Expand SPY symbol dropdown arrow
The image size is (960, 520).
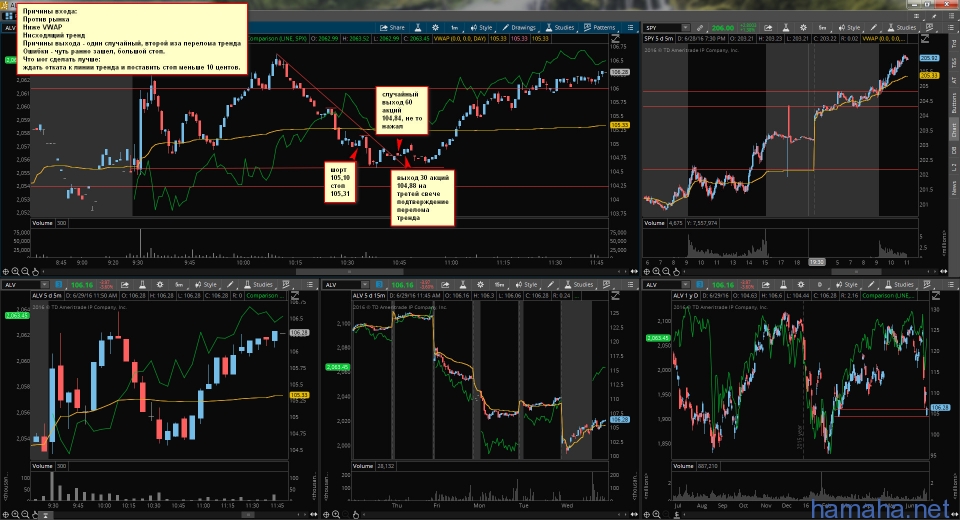click(x=685, y=28)
